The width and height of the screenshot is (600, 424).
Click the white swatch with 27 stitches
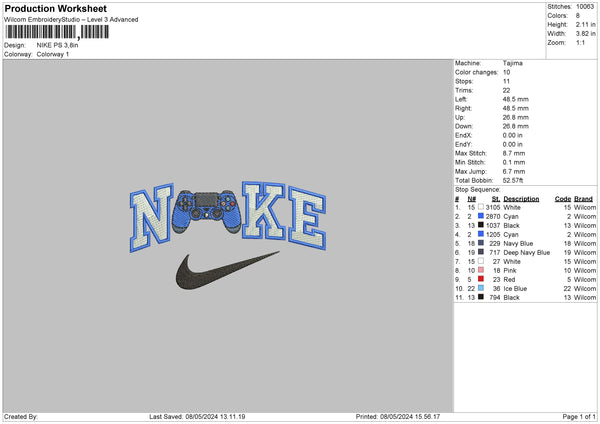(x=481, y=261)
